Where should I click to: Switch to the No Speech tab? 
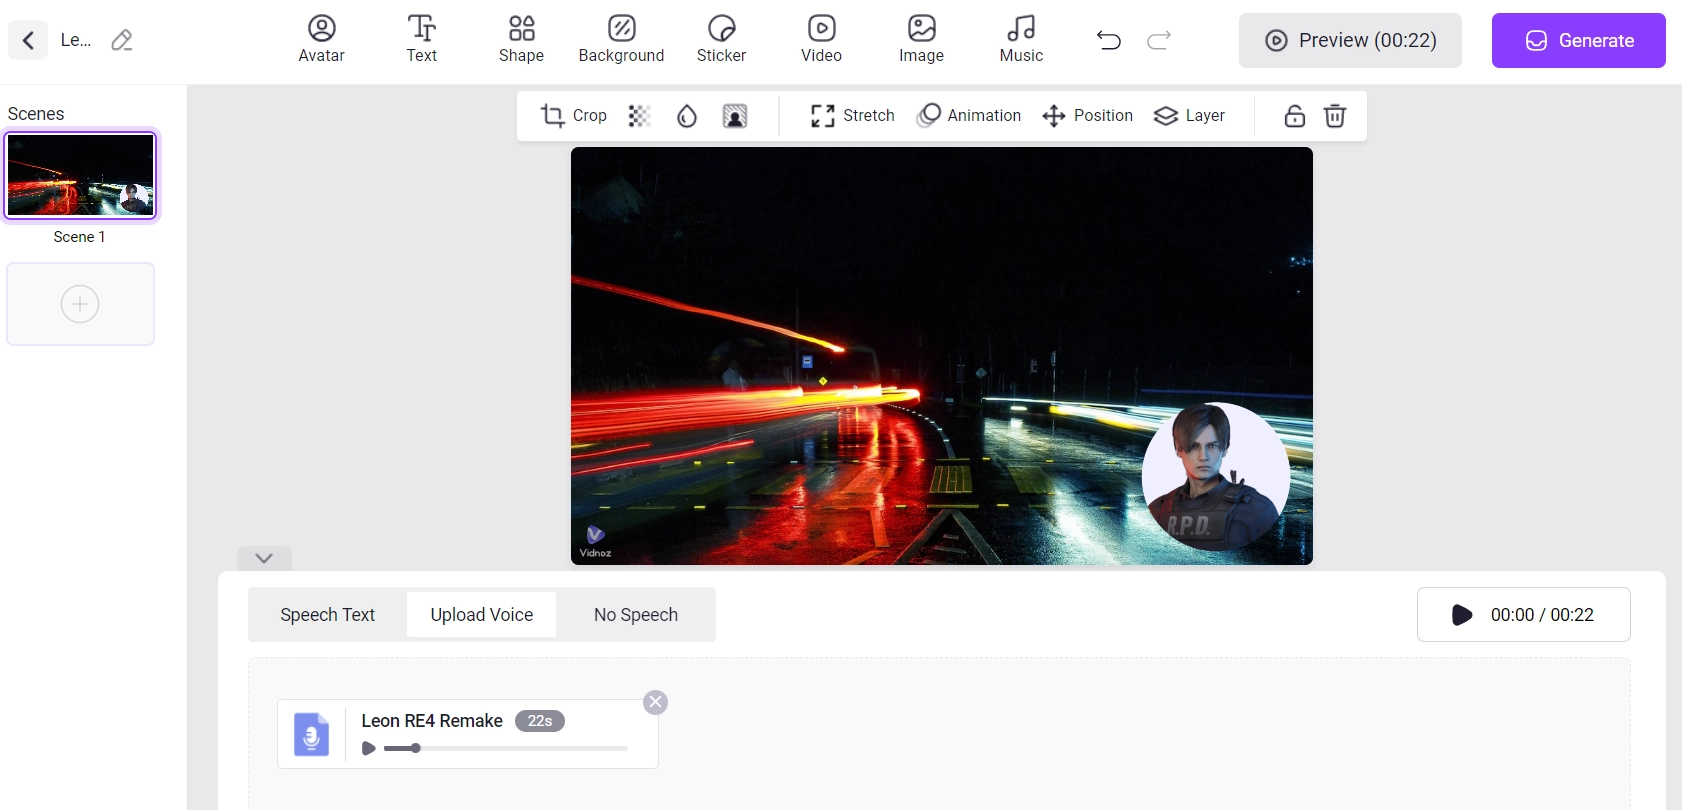click(x=636, y=615)
